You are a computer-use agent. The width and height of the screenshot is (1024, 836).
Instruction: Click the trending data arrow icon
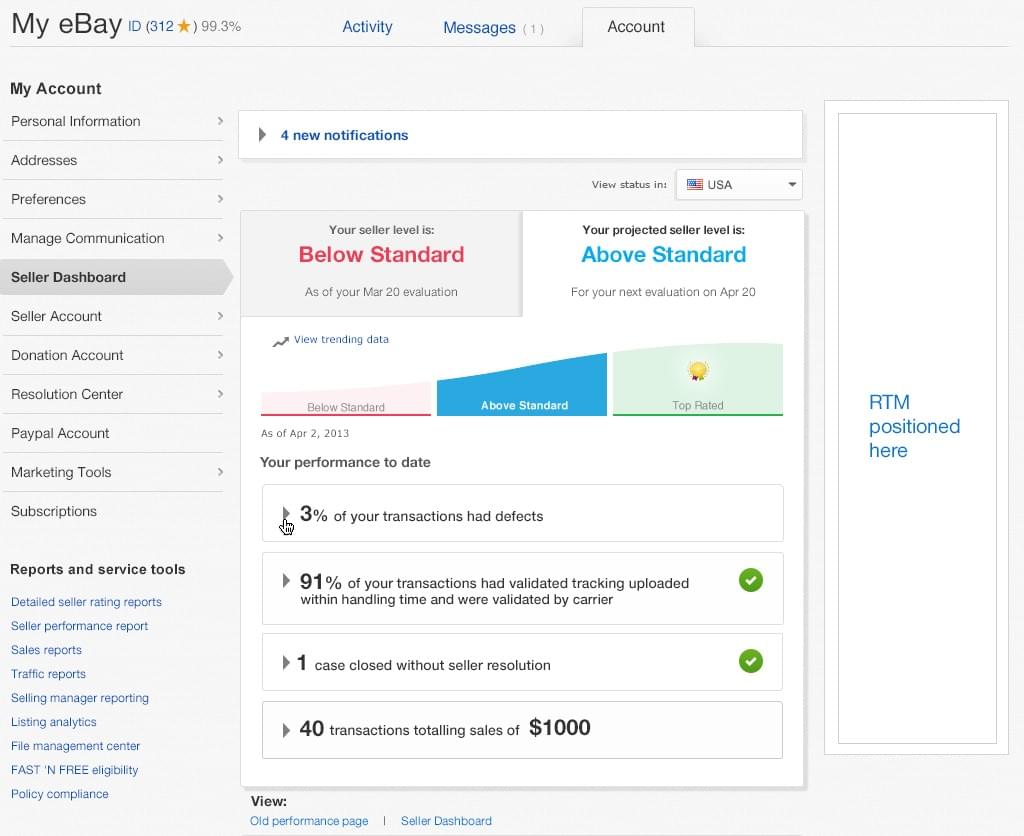[x=280, y=342]
